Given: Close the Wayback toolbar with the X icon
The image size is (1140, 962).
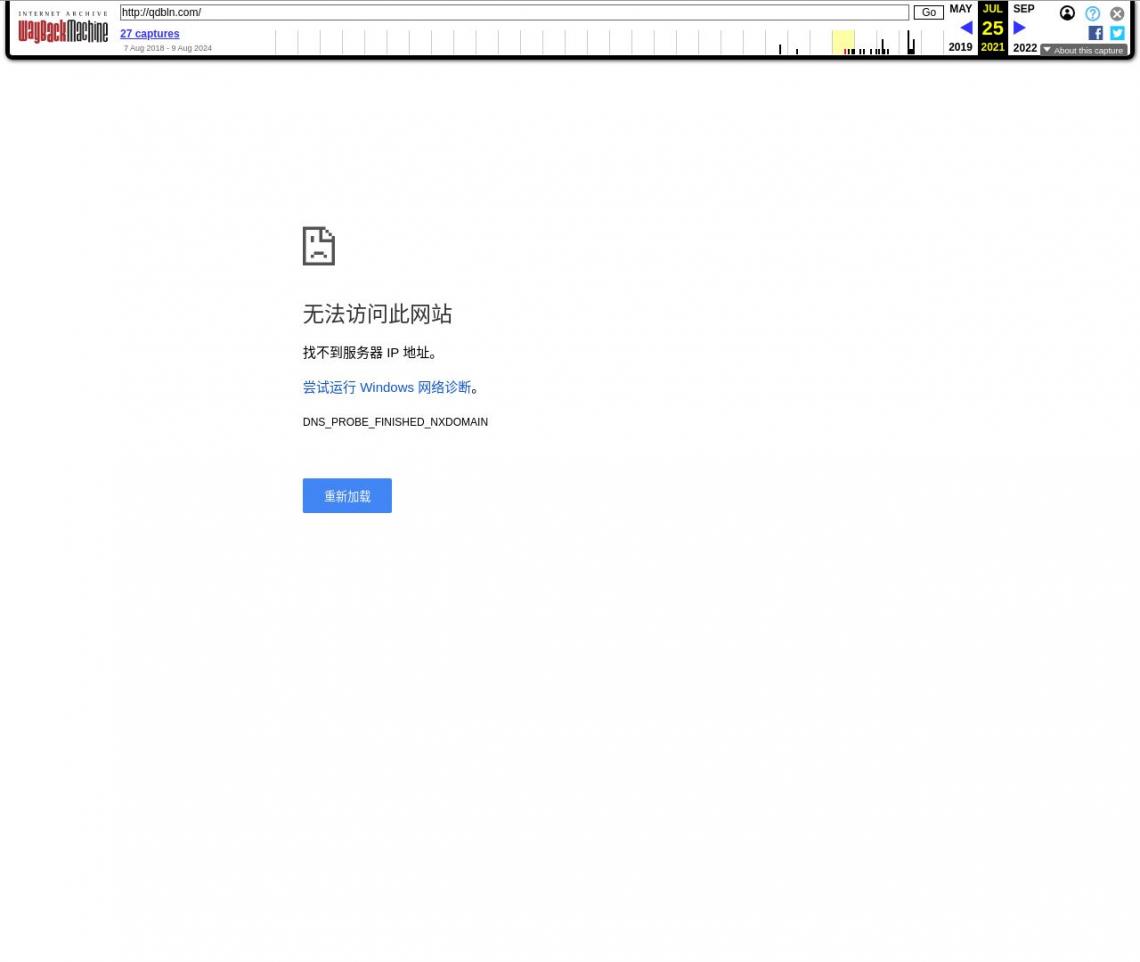Looking at the screenshot, I should [1117, 13].
